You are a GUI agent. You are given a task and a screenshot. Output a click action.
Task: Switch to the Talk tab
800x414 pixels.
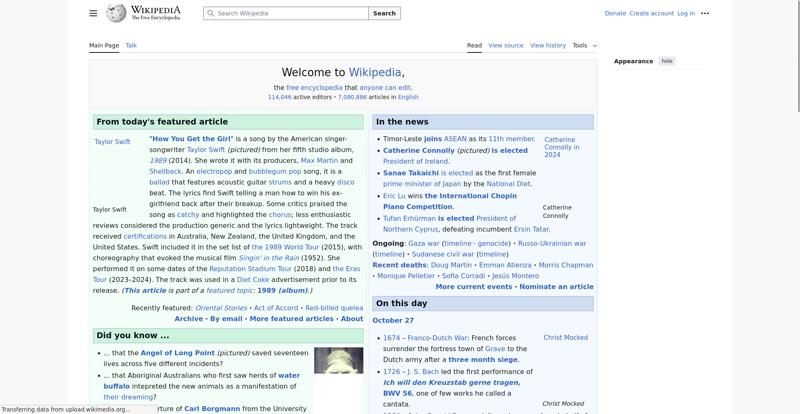point(131,45)
